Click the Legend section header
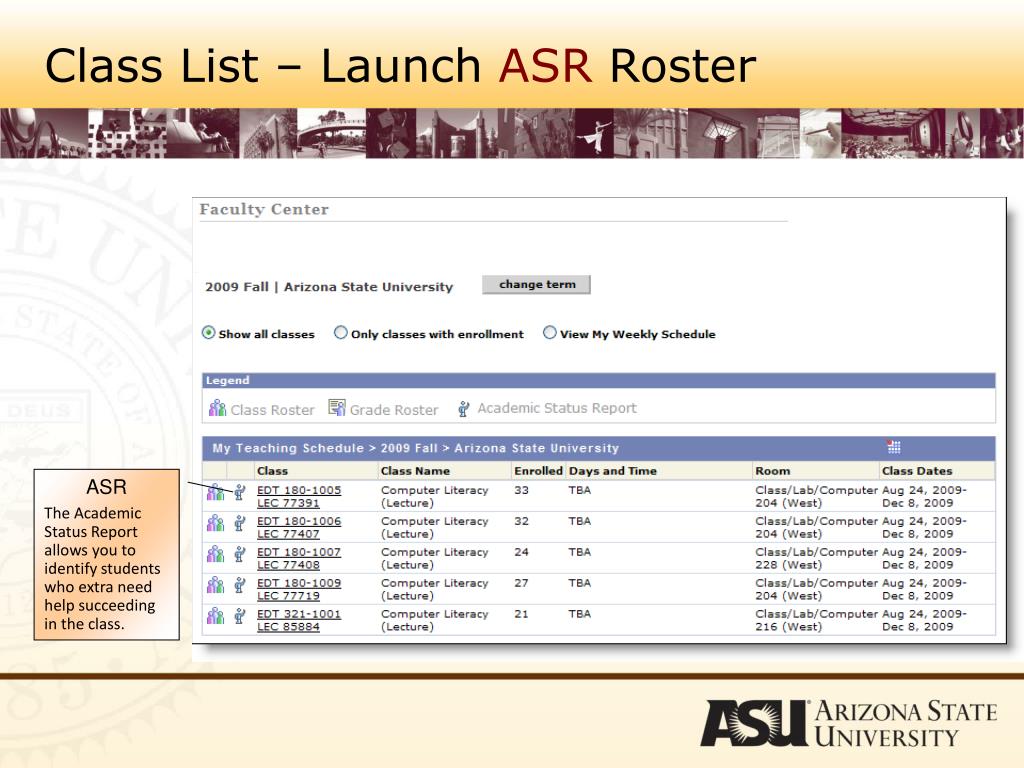The image size is (1024, 768). [x=599, y=381]
